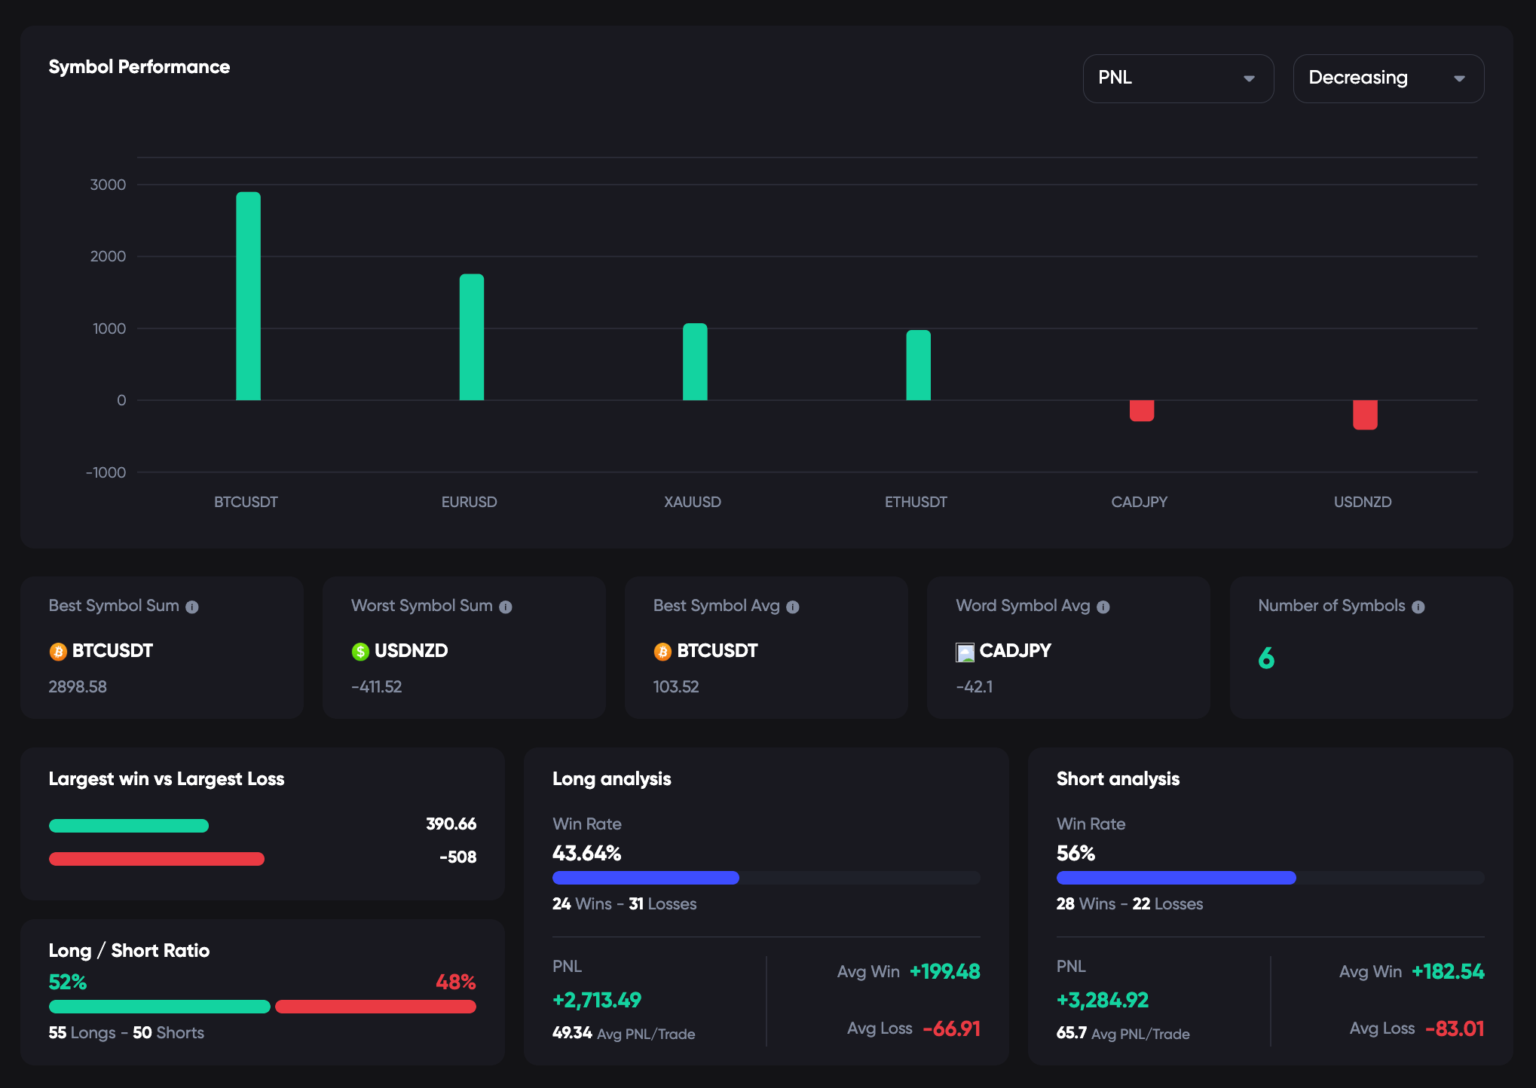Click the dollar icon next to USDNZD

pos(361,651)
